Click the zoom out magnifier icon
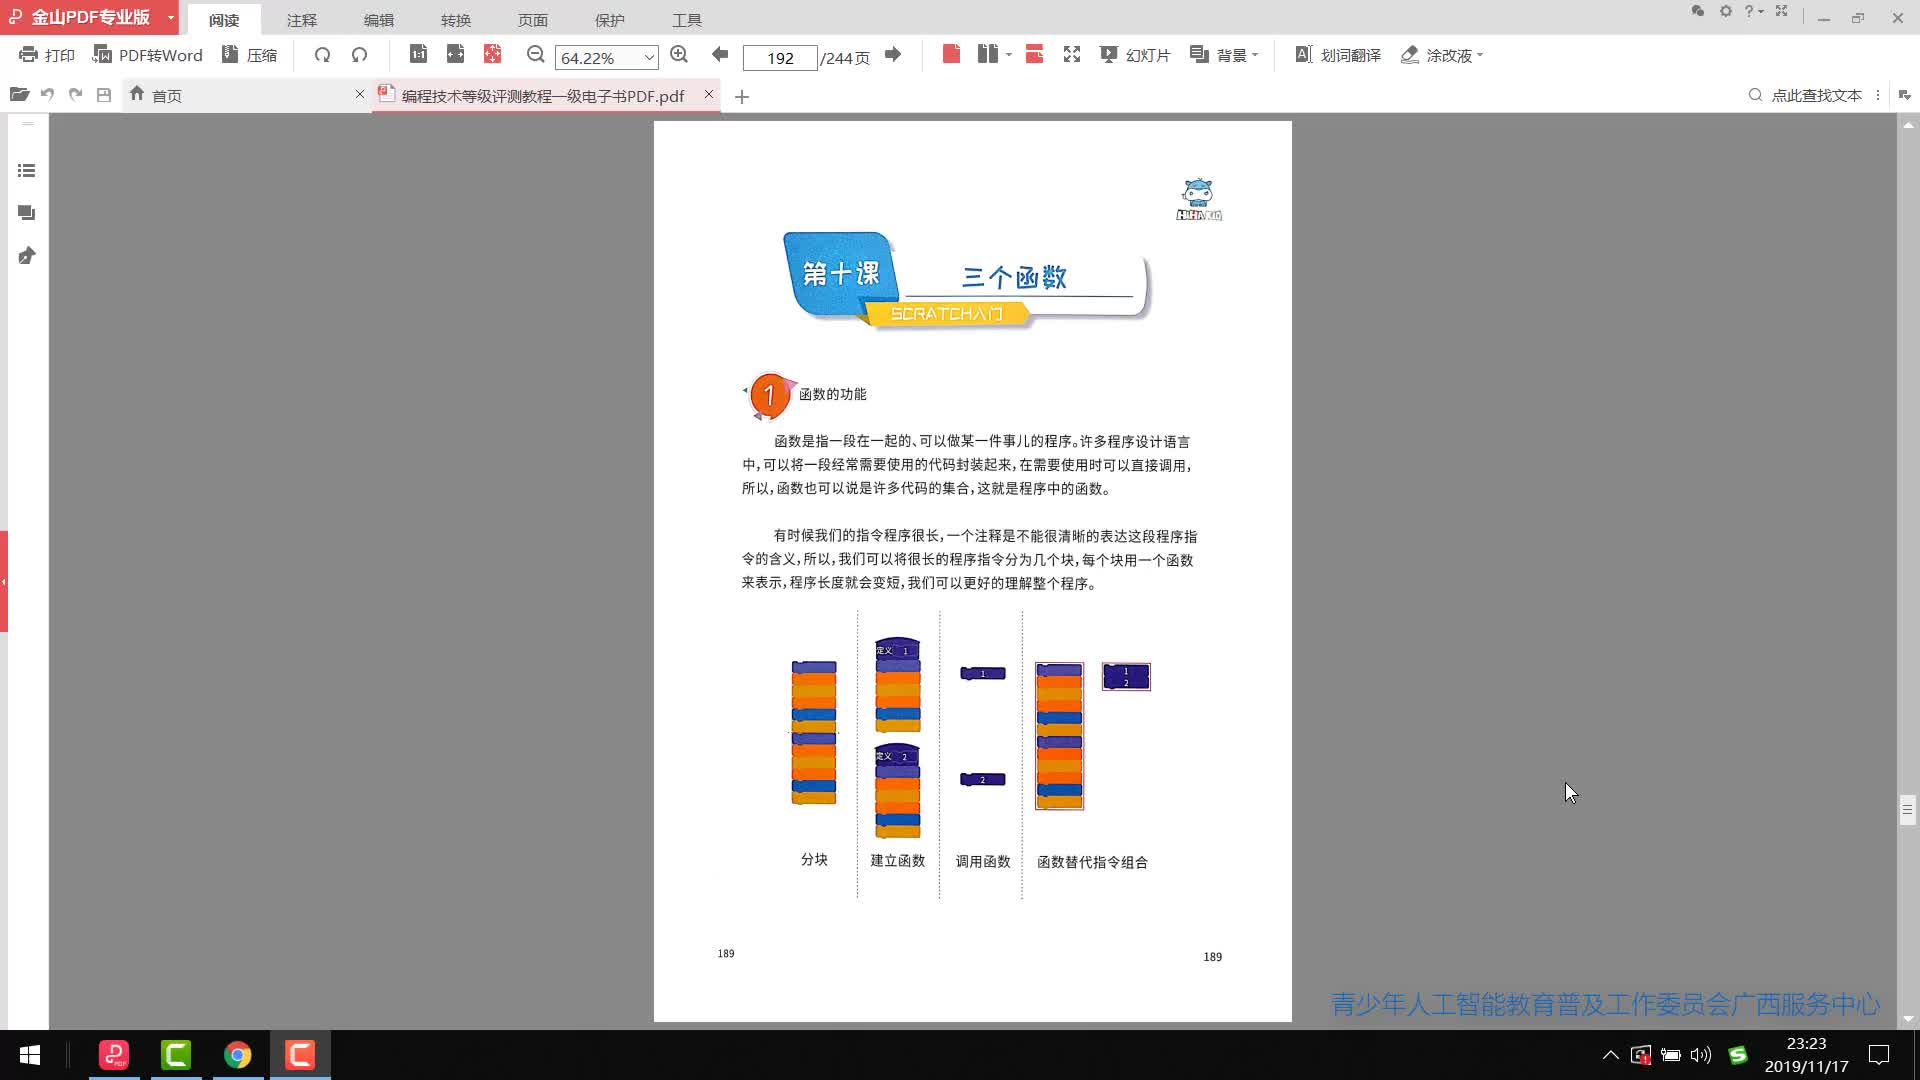Screen dimensions: 1920x1080 click(x=536, y=55)
